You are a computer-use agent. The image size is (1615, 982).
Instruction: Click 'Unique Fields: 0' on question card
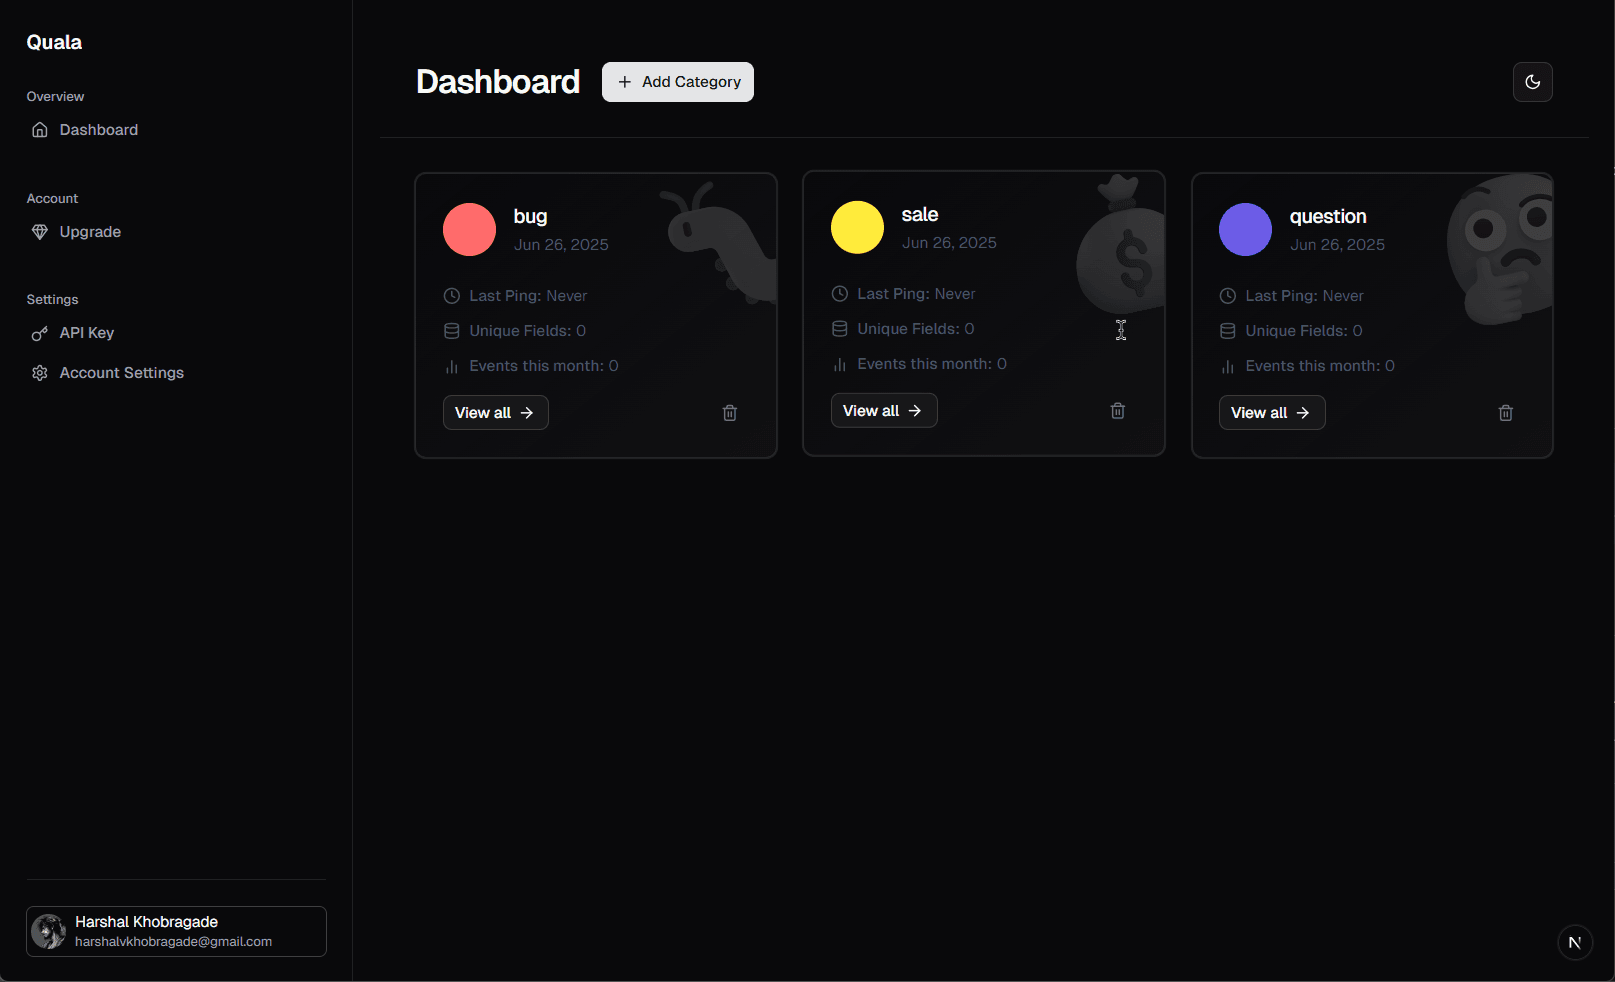click(x=1304, y=331)
